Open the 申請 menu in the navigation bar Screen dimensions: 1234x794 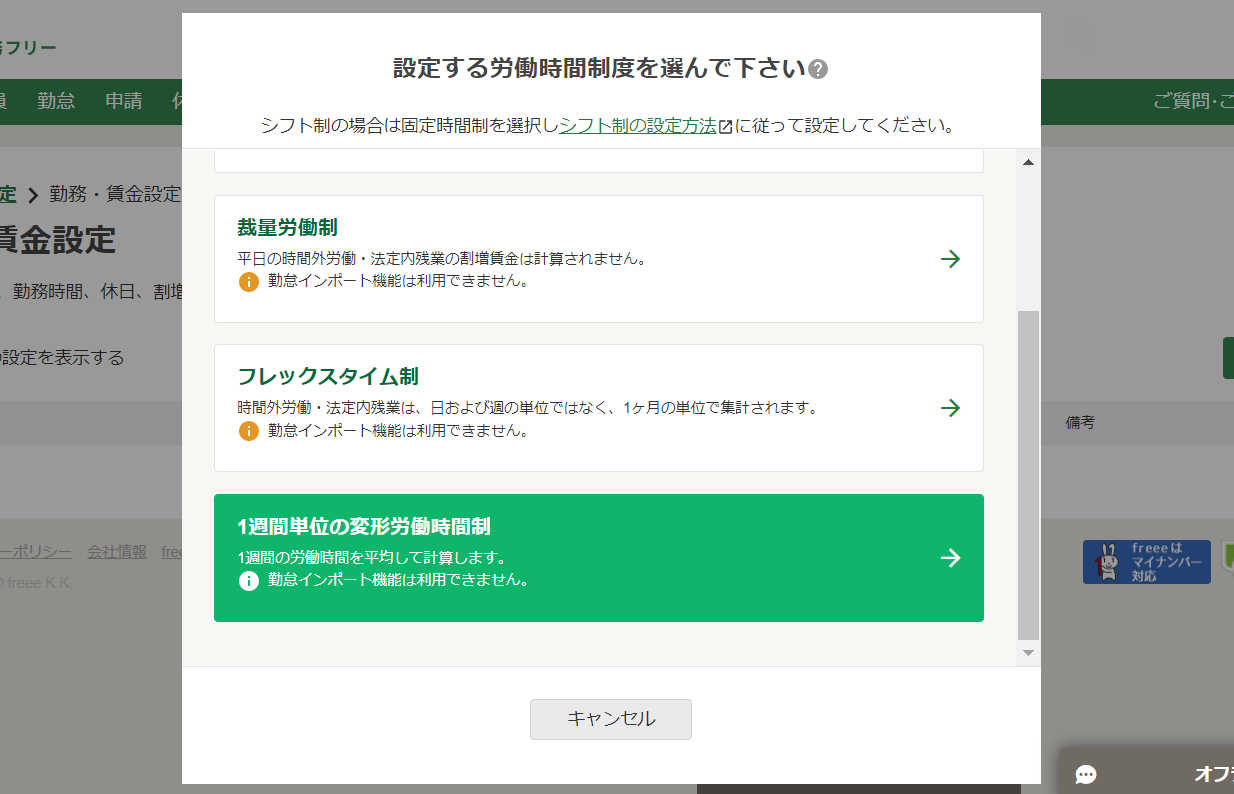pyautogui.click(x=123, y=101)
